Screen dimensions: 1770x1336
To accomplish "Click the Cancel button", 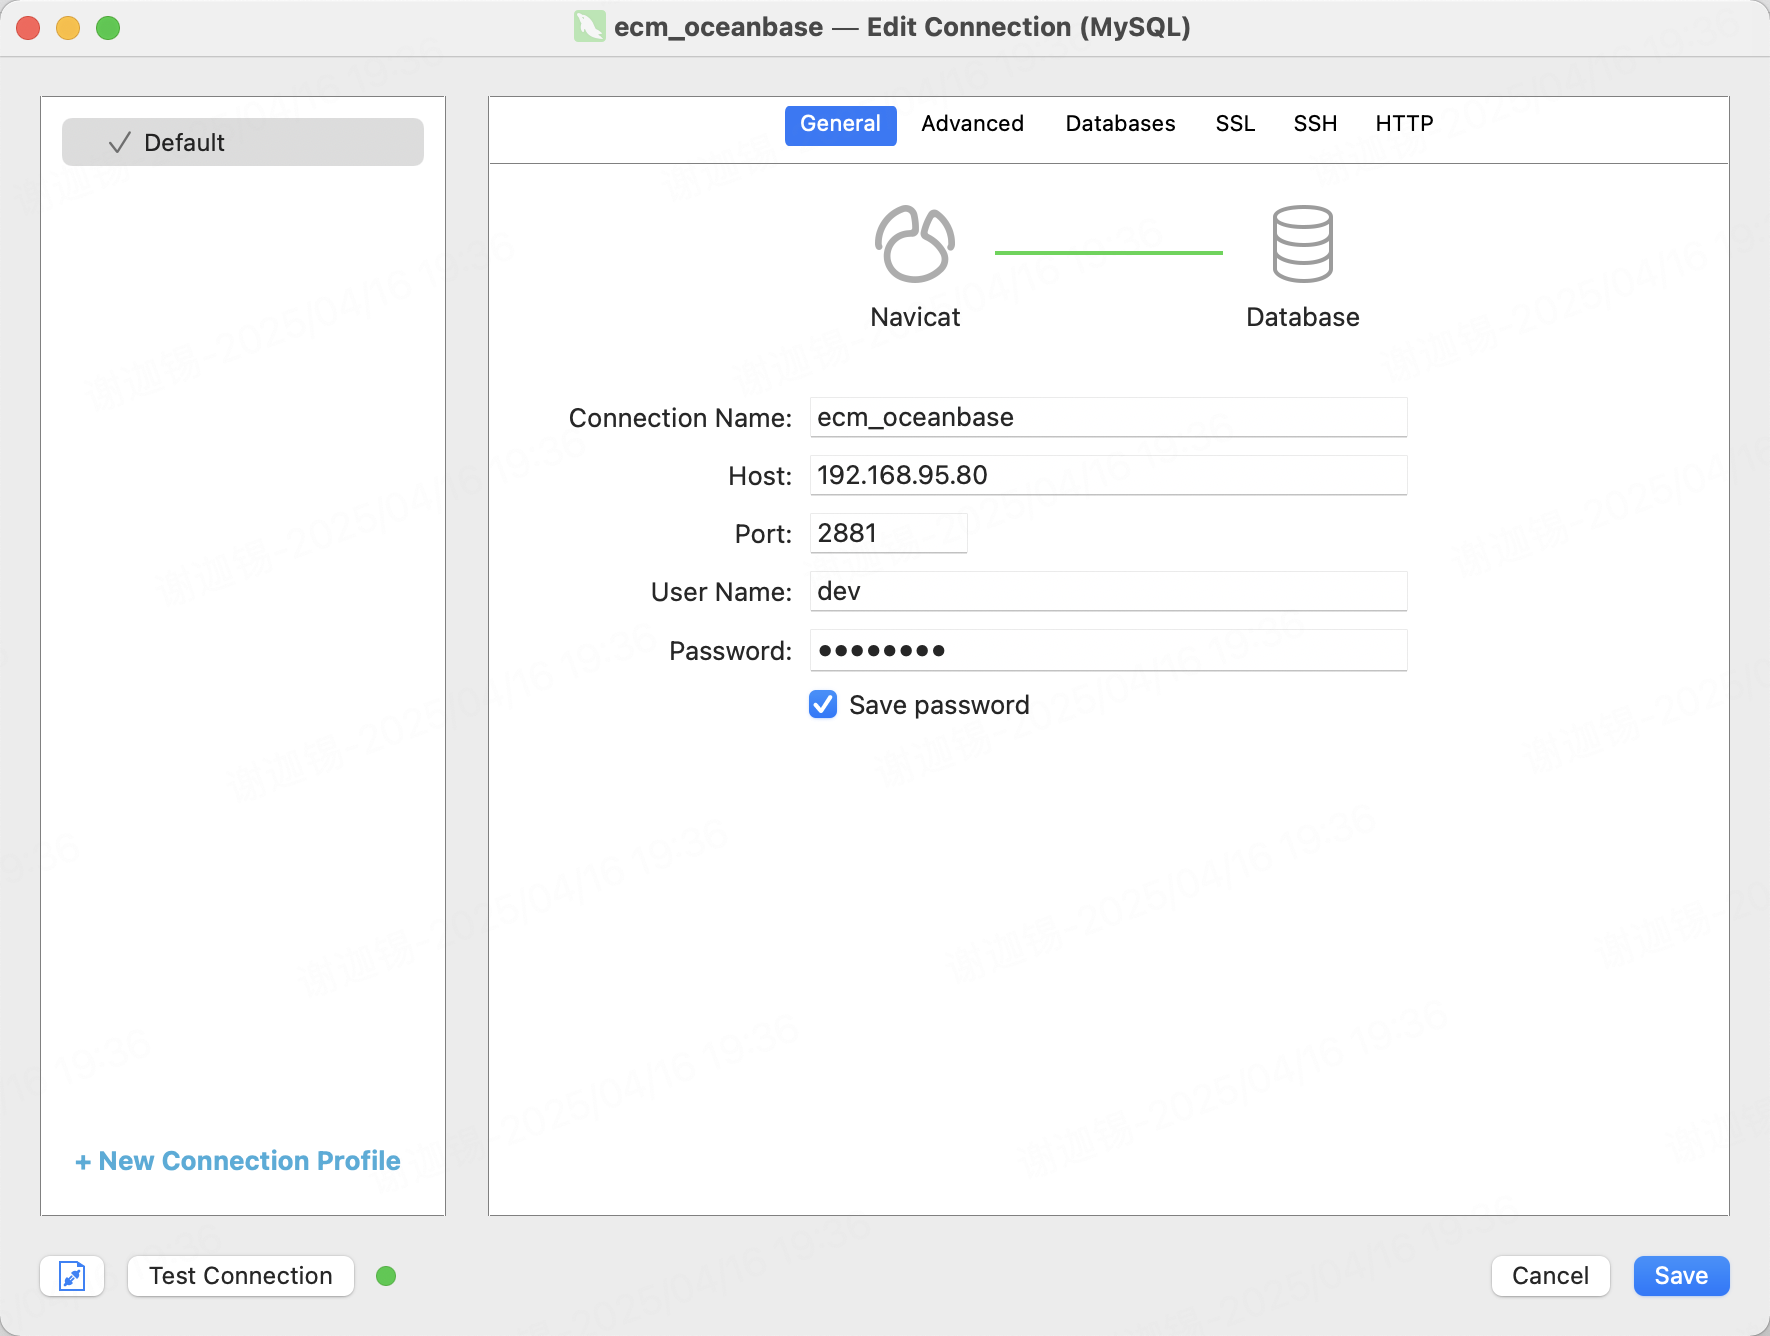I will [x=1550, y=1276].
